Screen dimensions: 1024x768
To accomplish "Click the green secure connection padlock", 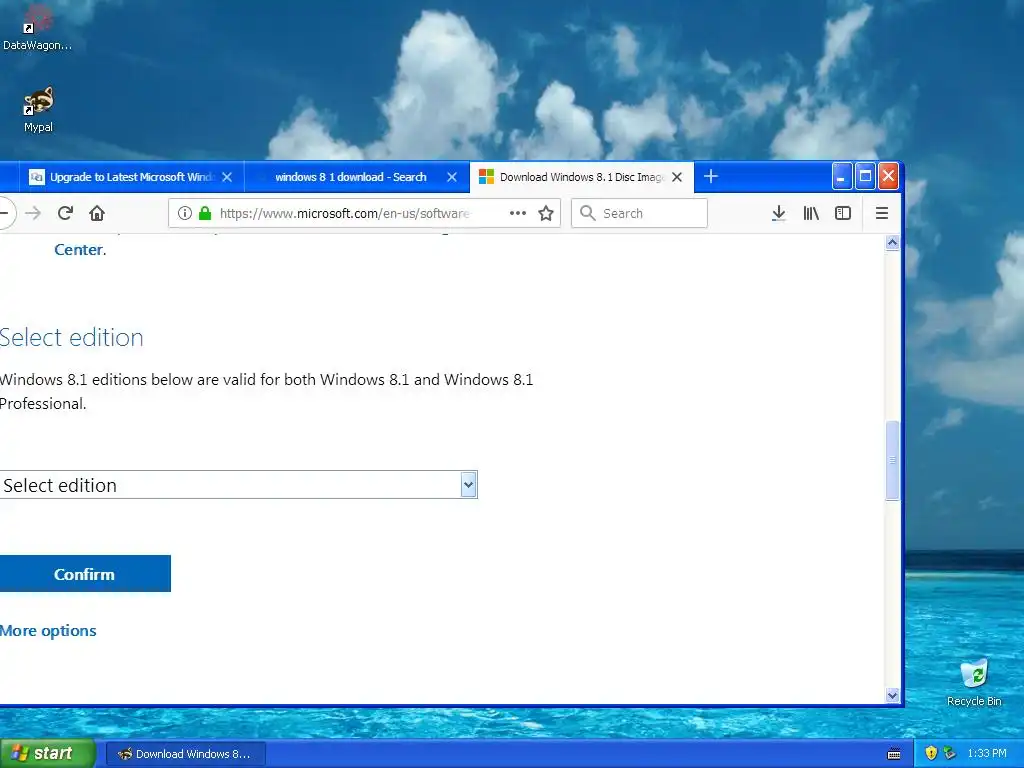I will tap(205, 213).
